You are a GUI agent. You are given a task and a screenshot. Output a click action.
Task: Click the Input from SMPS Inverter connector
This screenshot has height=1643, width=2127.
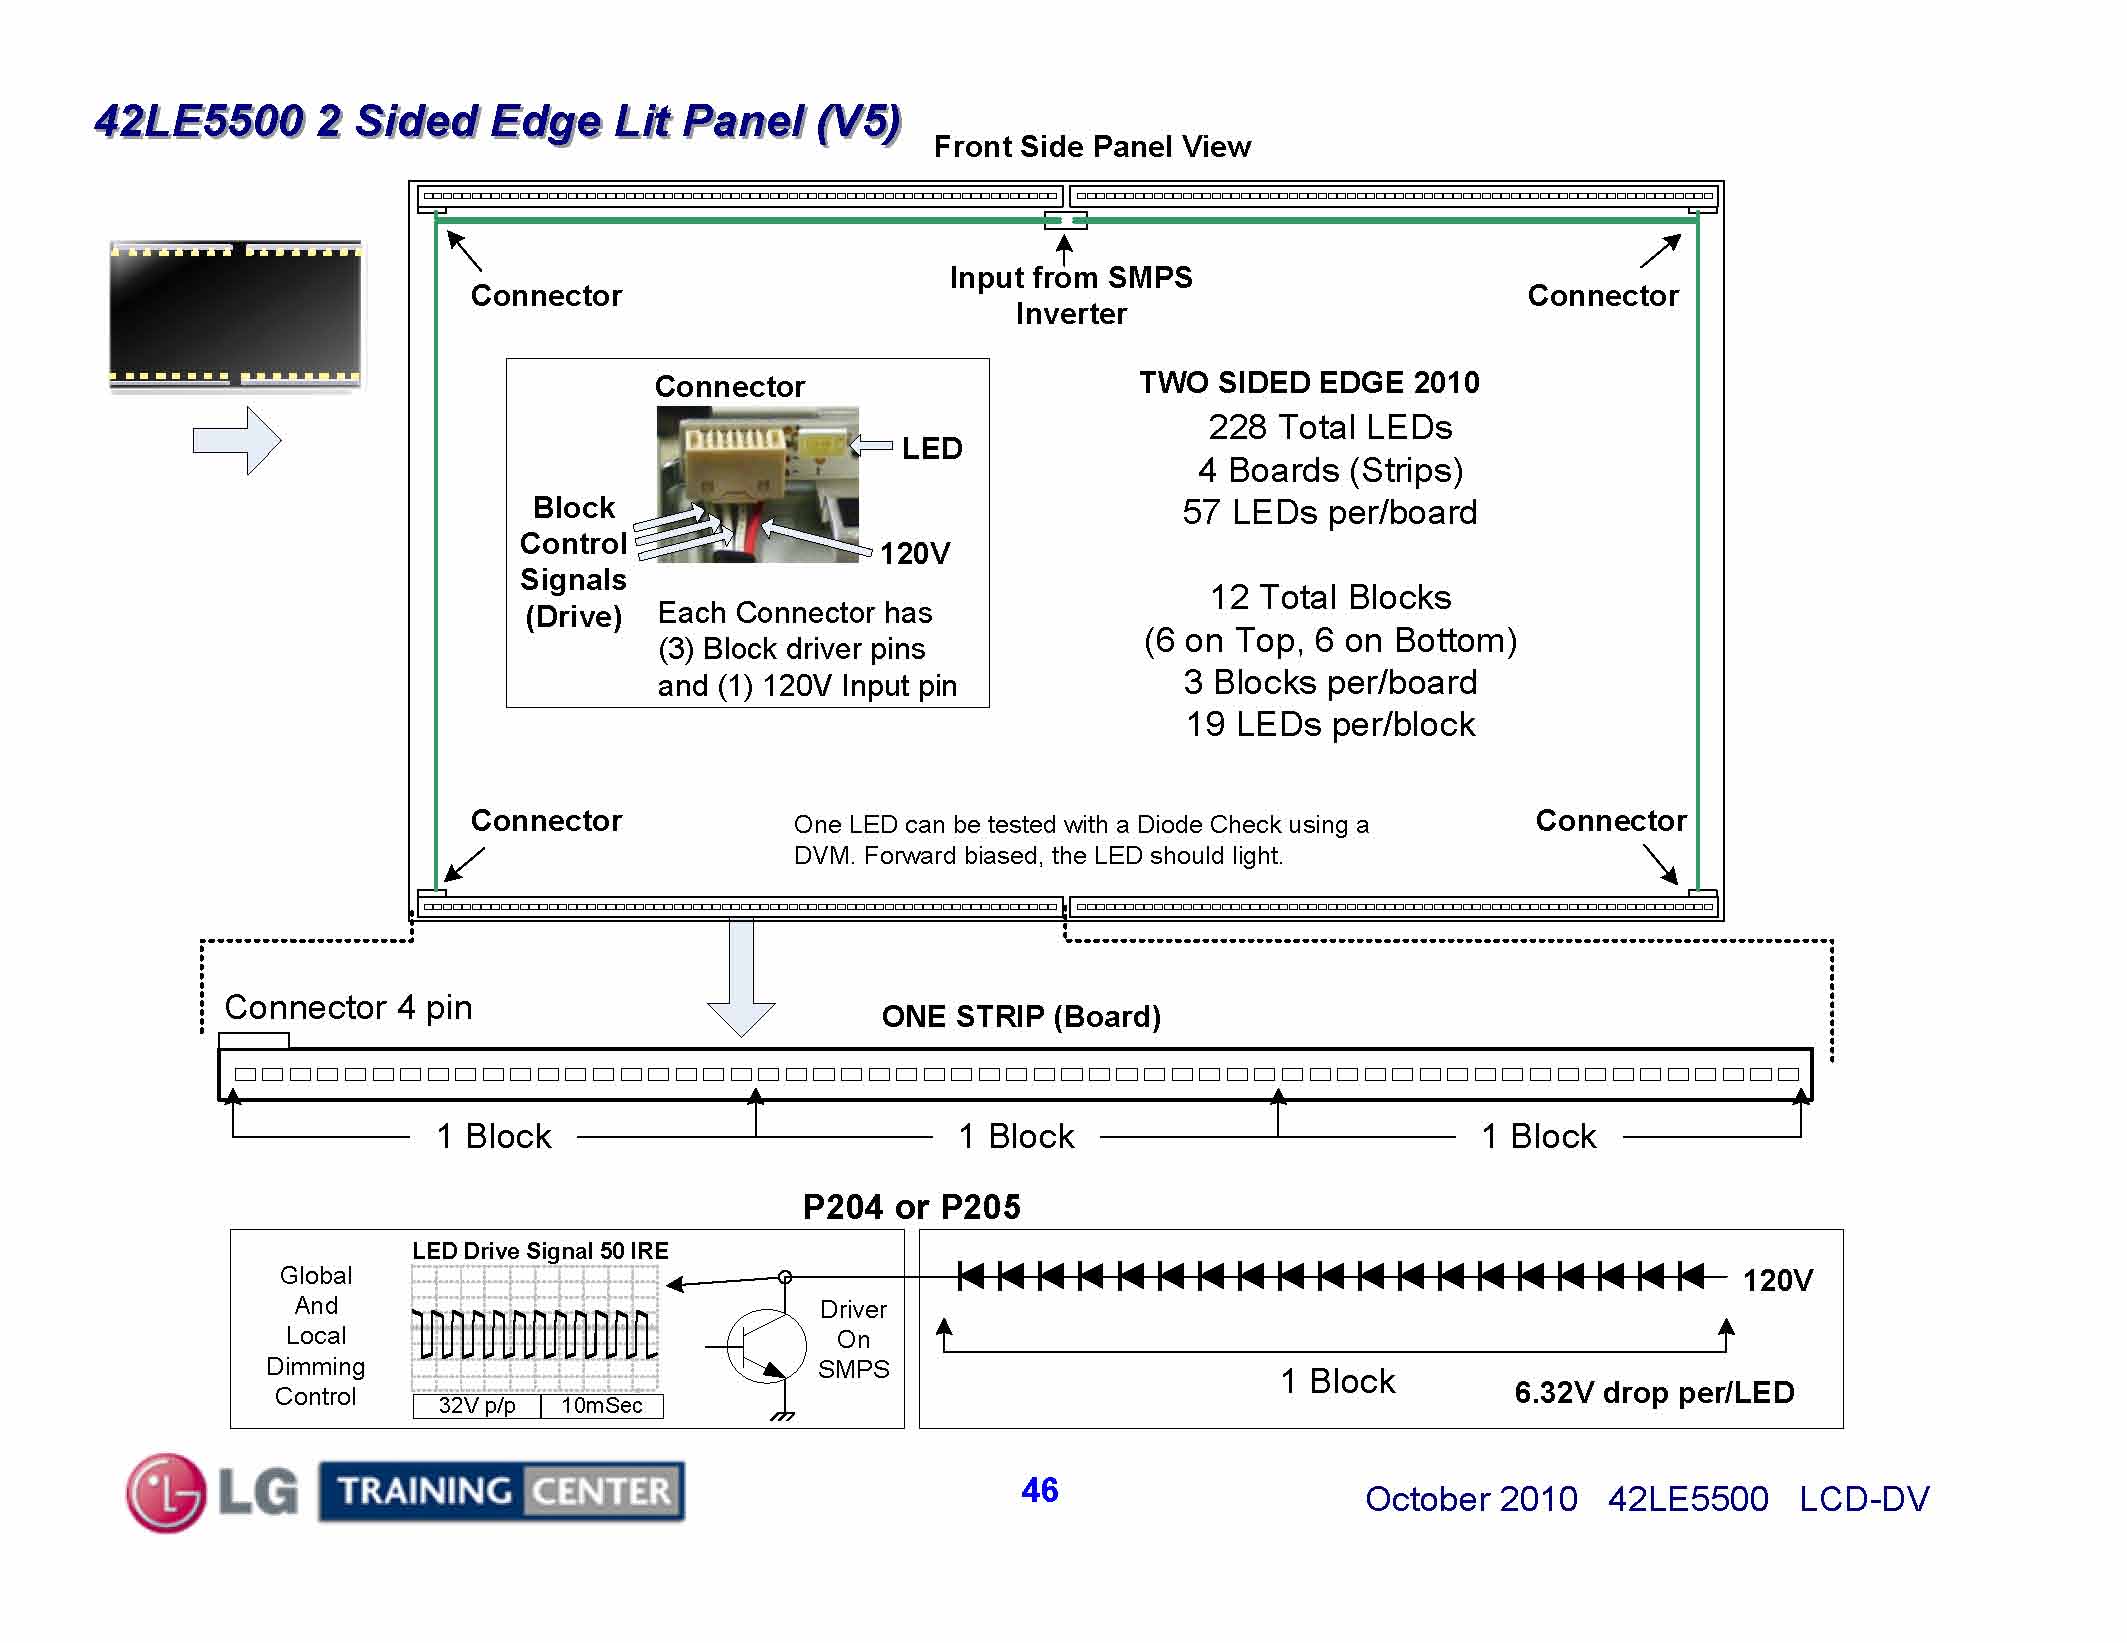coord(1065,221)
